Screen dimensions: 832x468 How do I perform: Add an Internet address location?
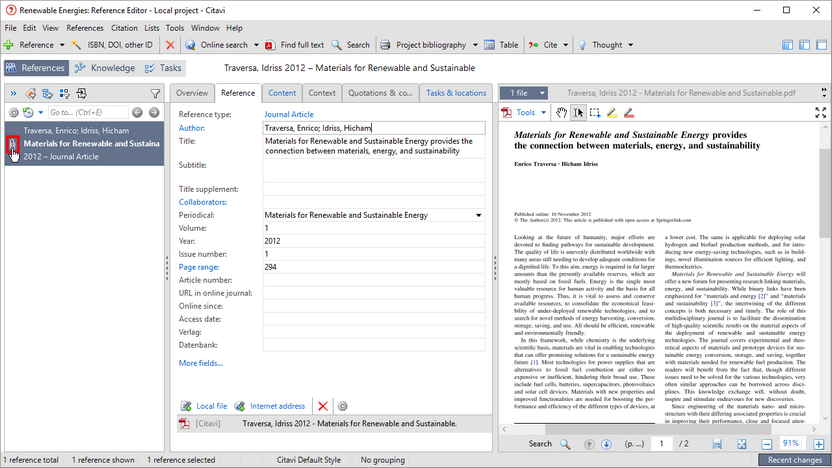(x=270, y=406)
